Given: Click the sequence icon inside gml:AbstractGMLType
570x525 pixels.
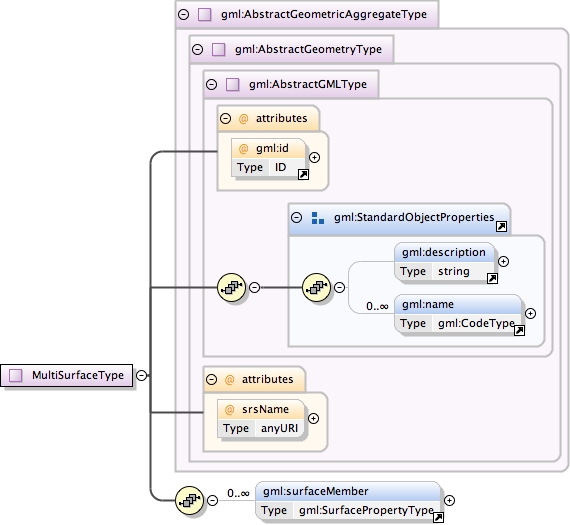Looking at the screenshot, I should pyautogui.click(x=231, y=287).
